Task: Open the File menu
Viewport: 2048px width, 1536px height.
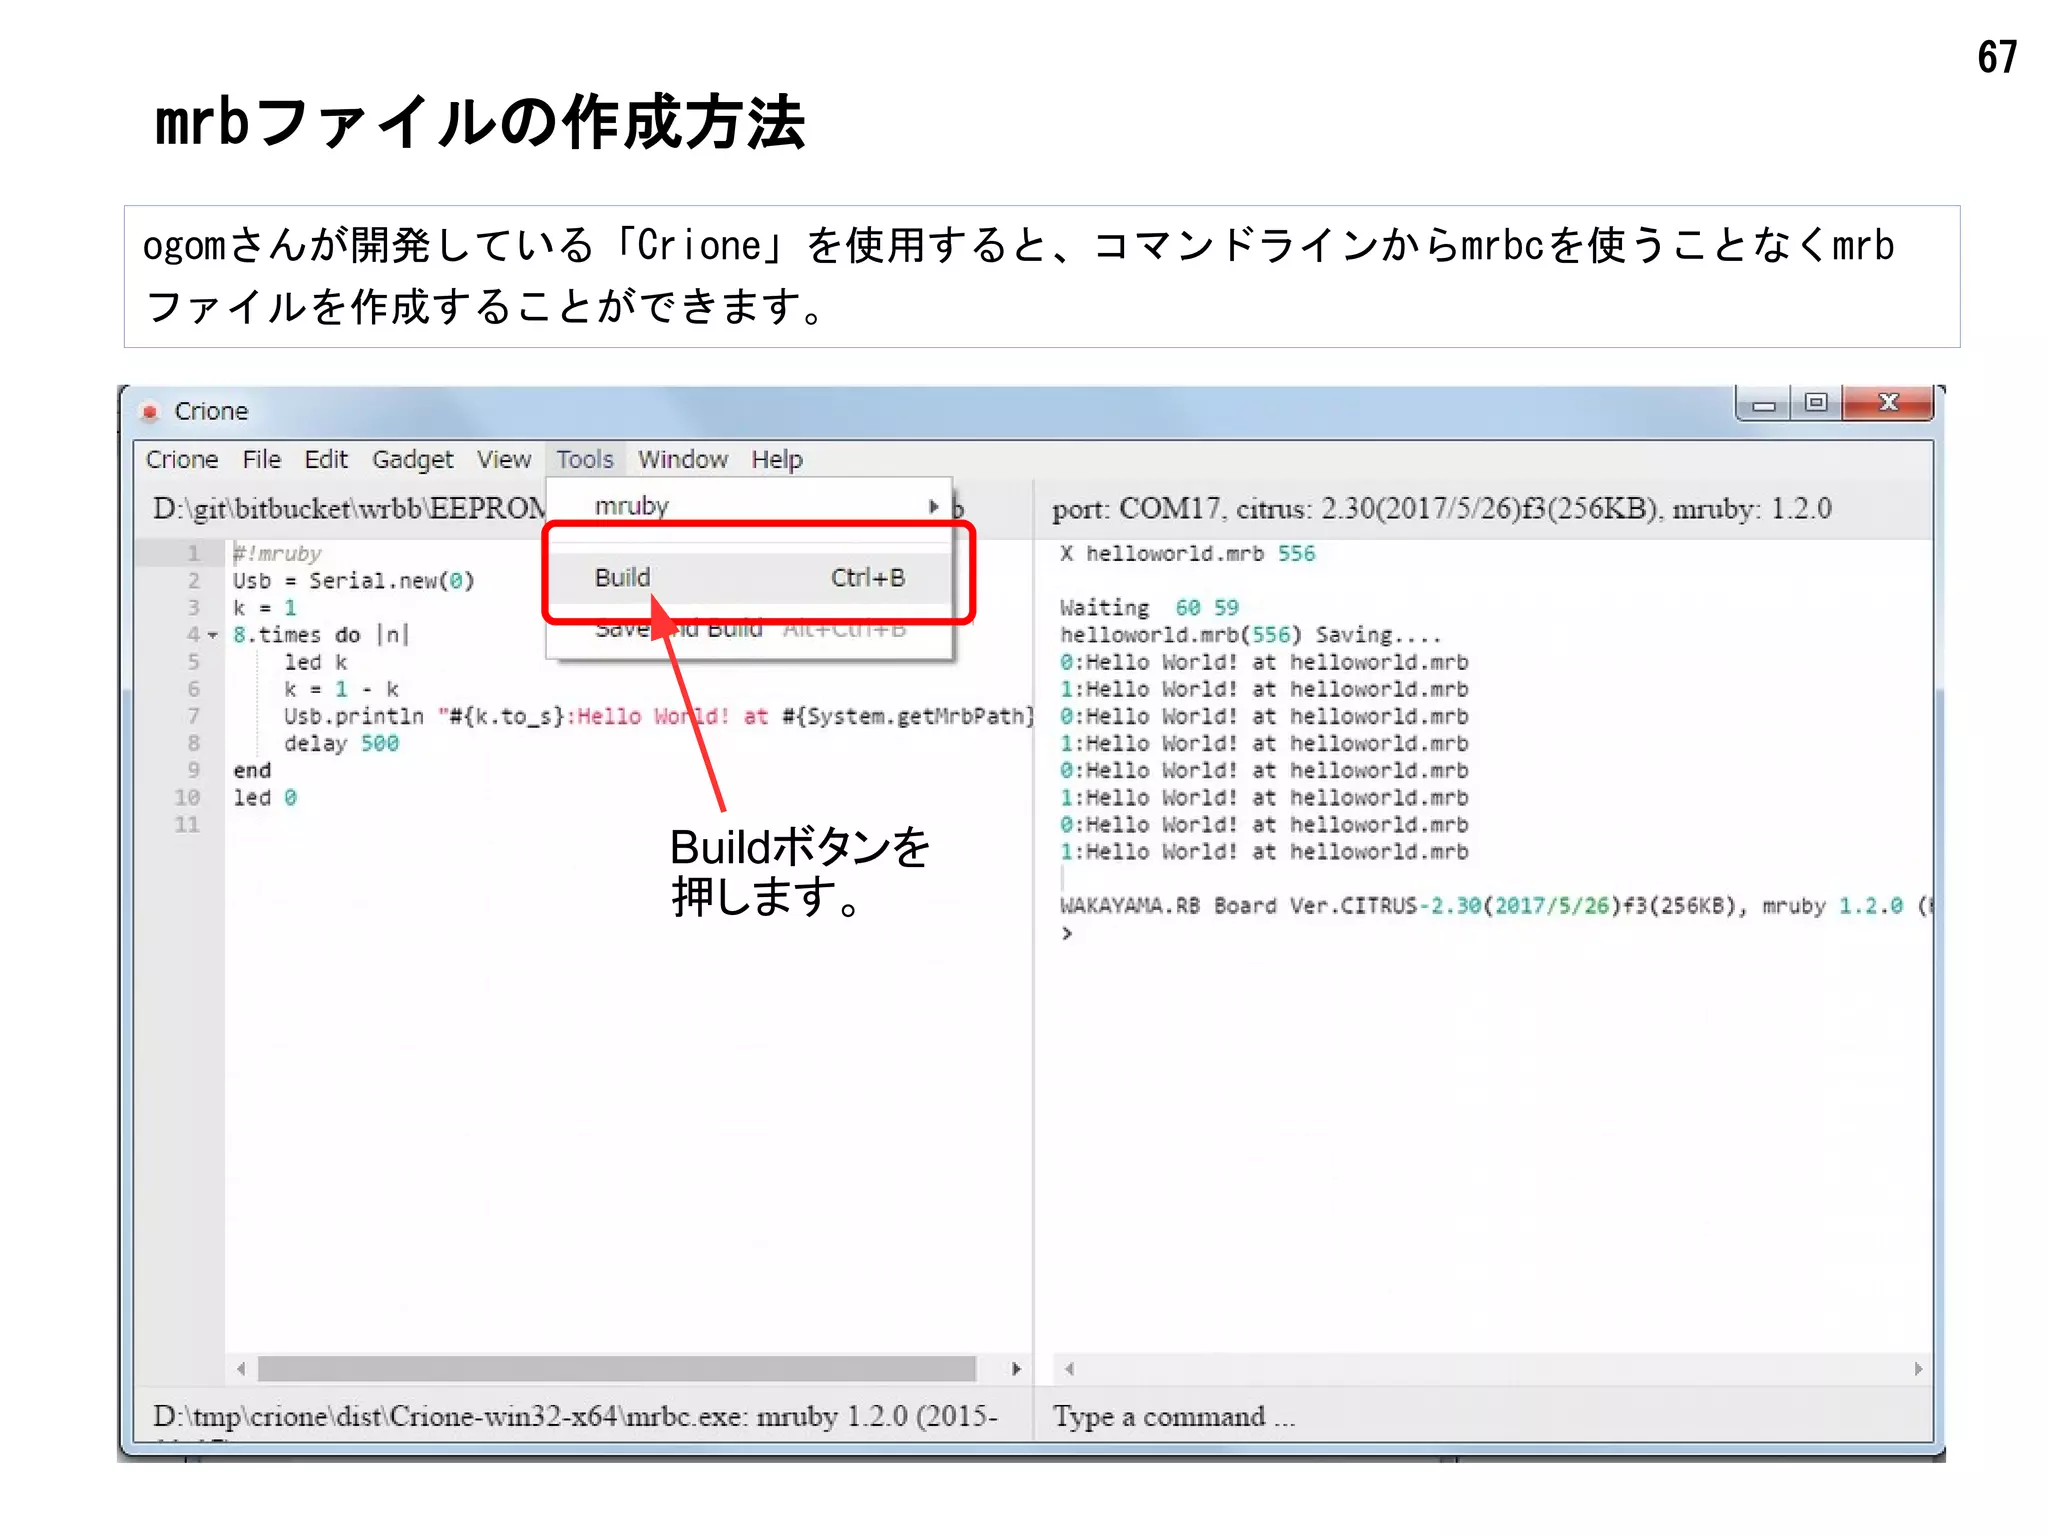Action: coord(261,459)
